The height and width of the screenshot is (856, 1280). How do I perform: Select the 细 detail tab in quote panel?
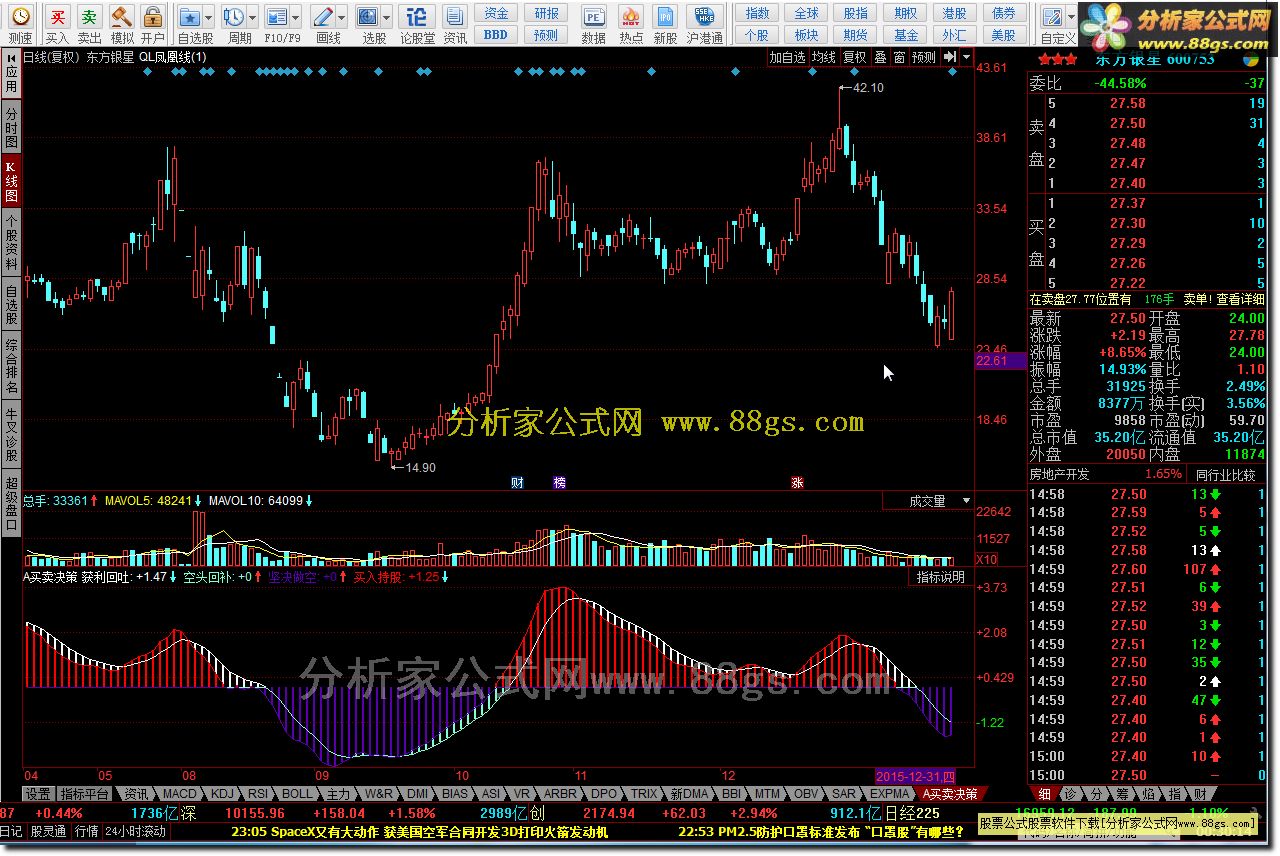click(1044, 794)
